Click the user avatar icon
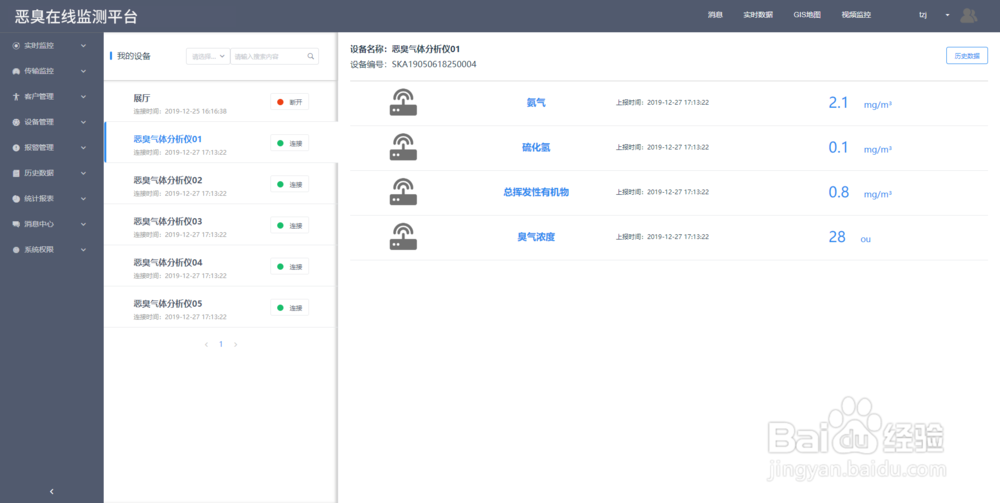1000x503 pixels. click(968, 15)
